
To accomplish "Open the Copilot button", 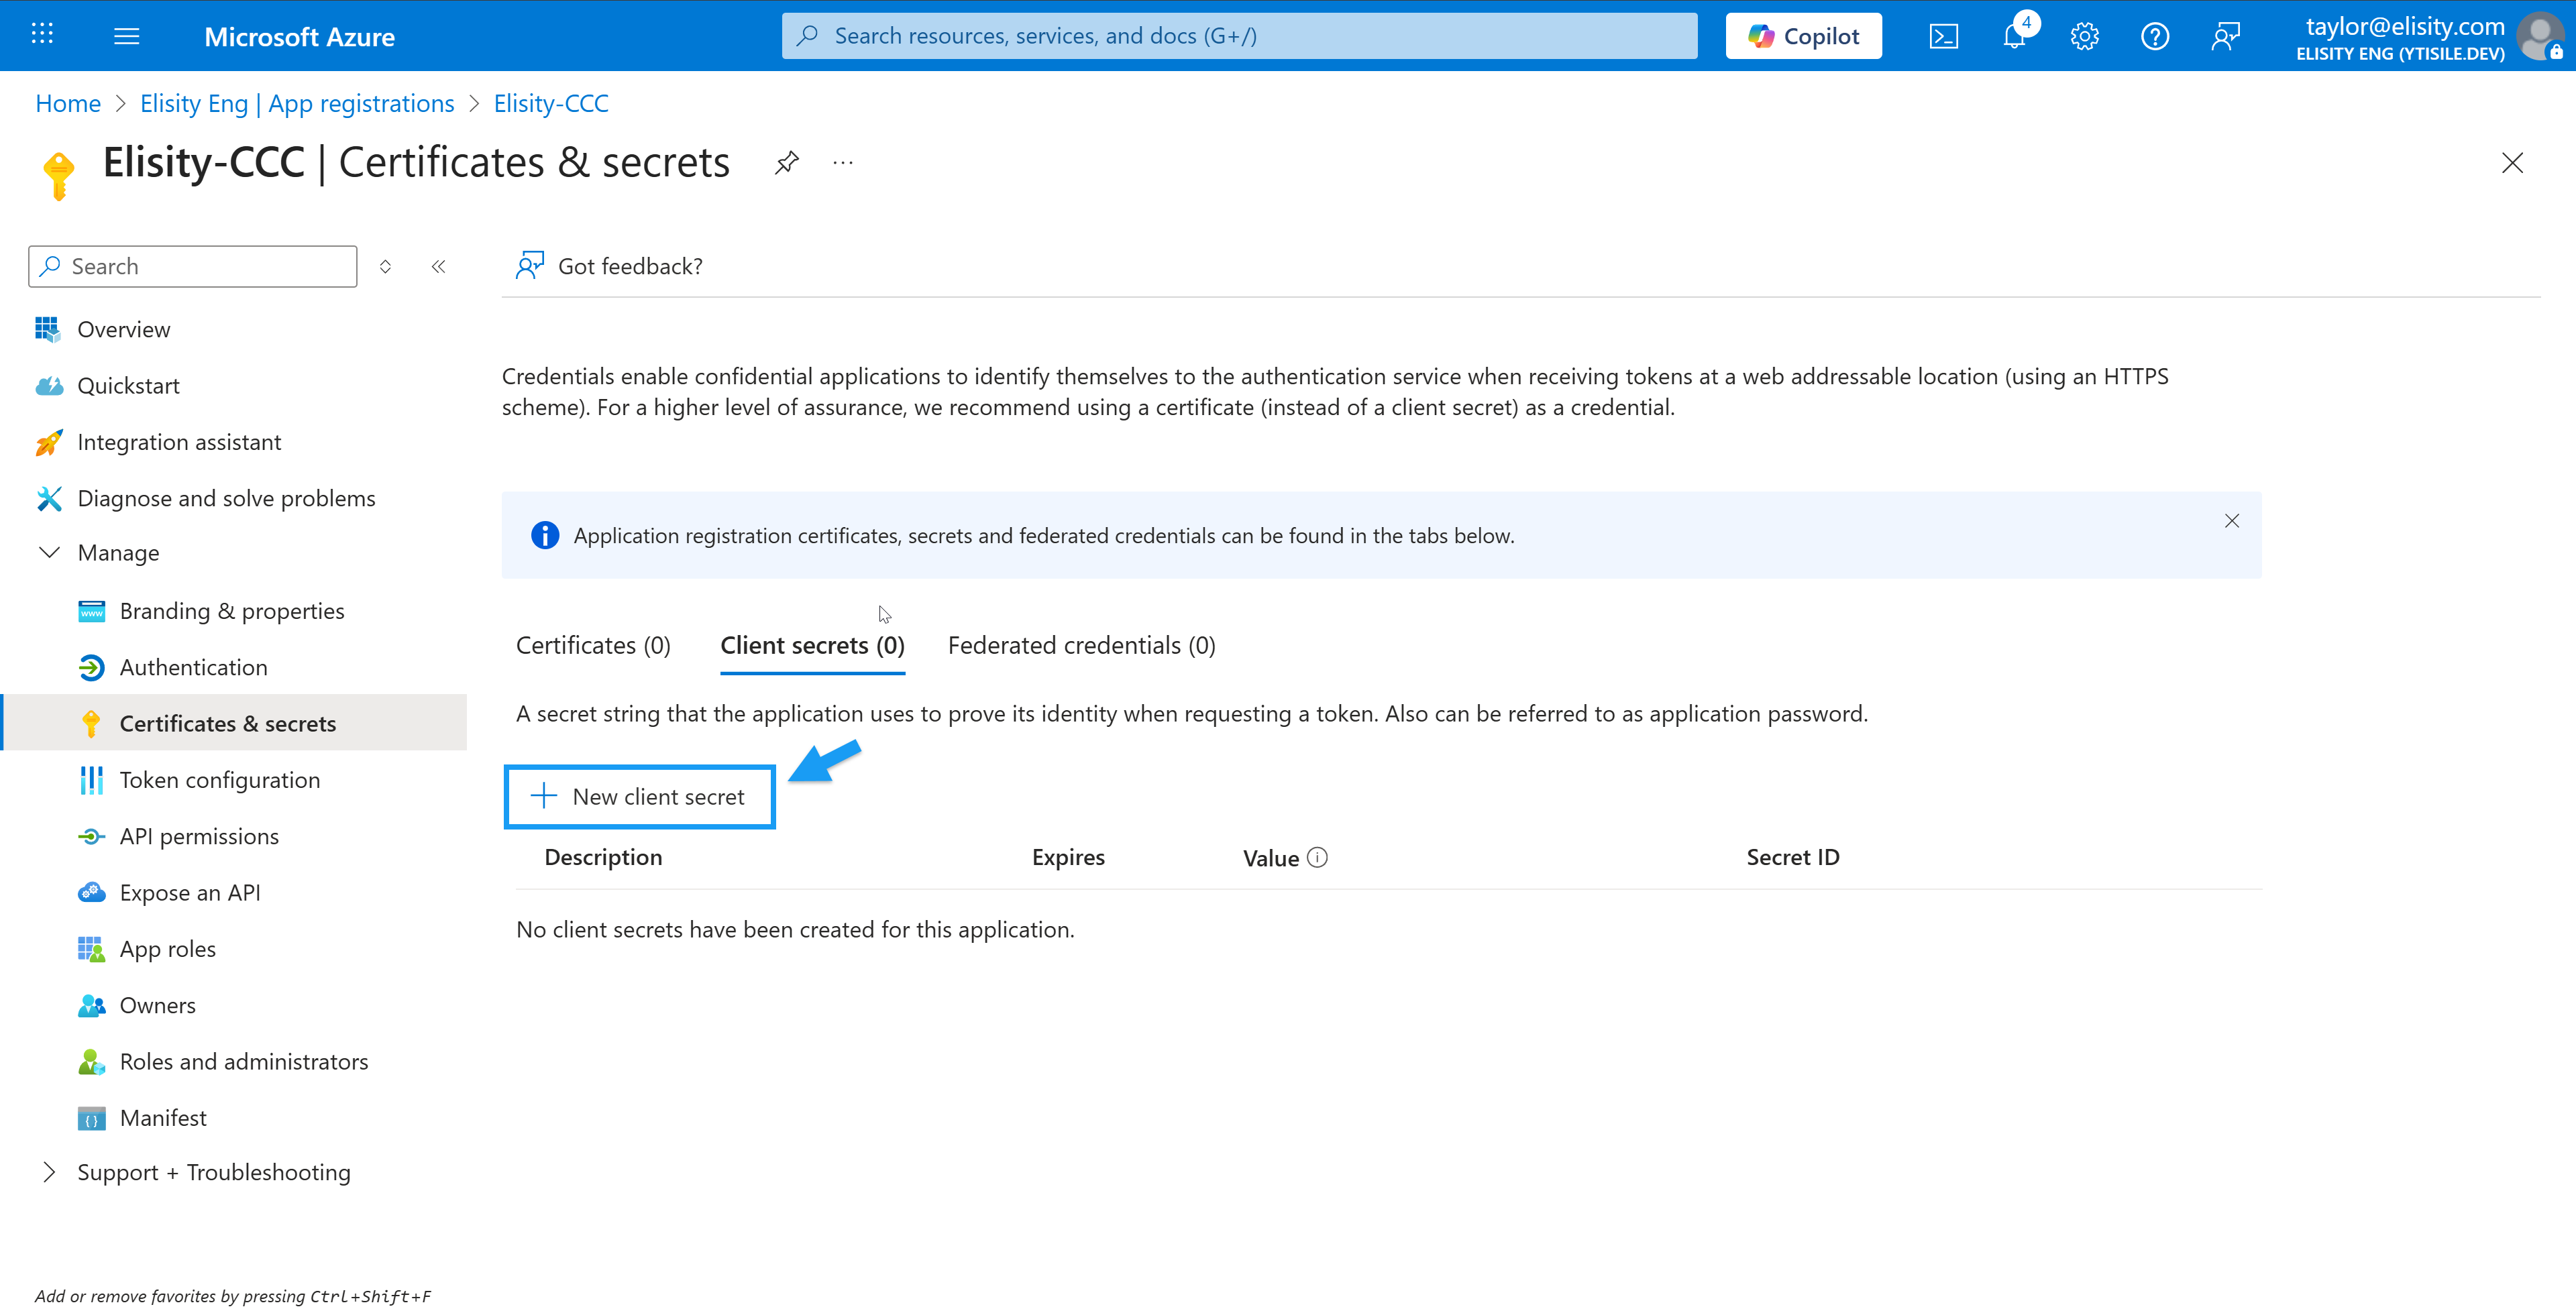I will click(x=1803, y=37).
